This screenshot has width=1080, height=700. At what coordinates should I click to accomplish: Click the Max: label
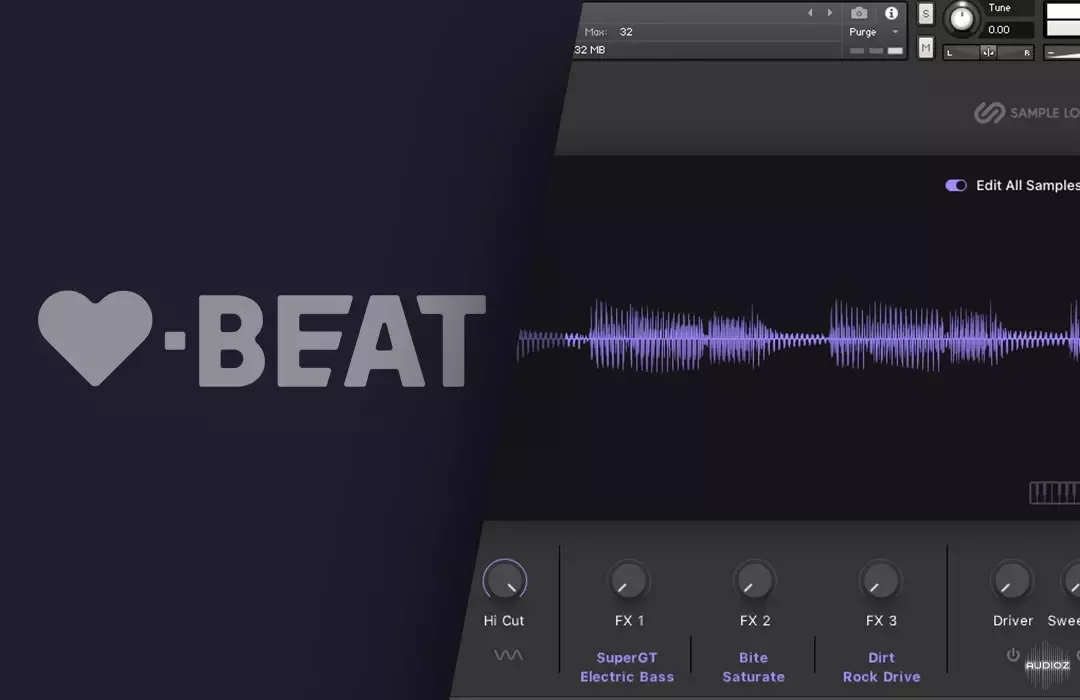click(596, 32)
